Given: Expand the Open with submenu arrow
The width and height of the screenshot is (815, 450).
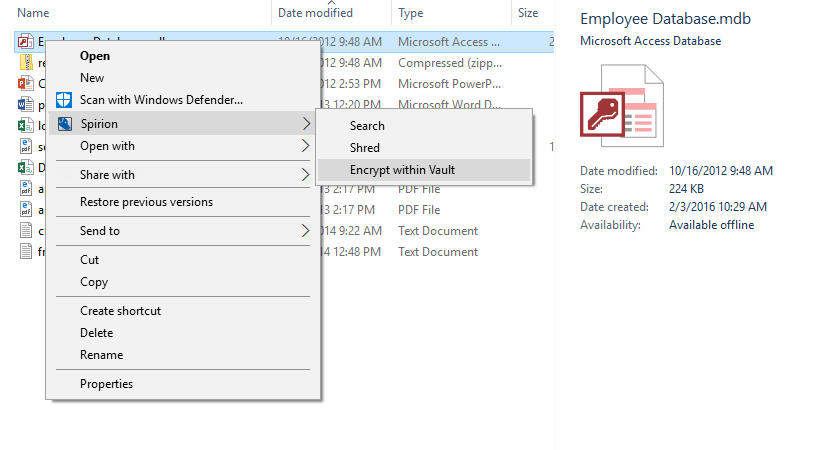Looking at the screenshot, I should (x=305, y=146).
